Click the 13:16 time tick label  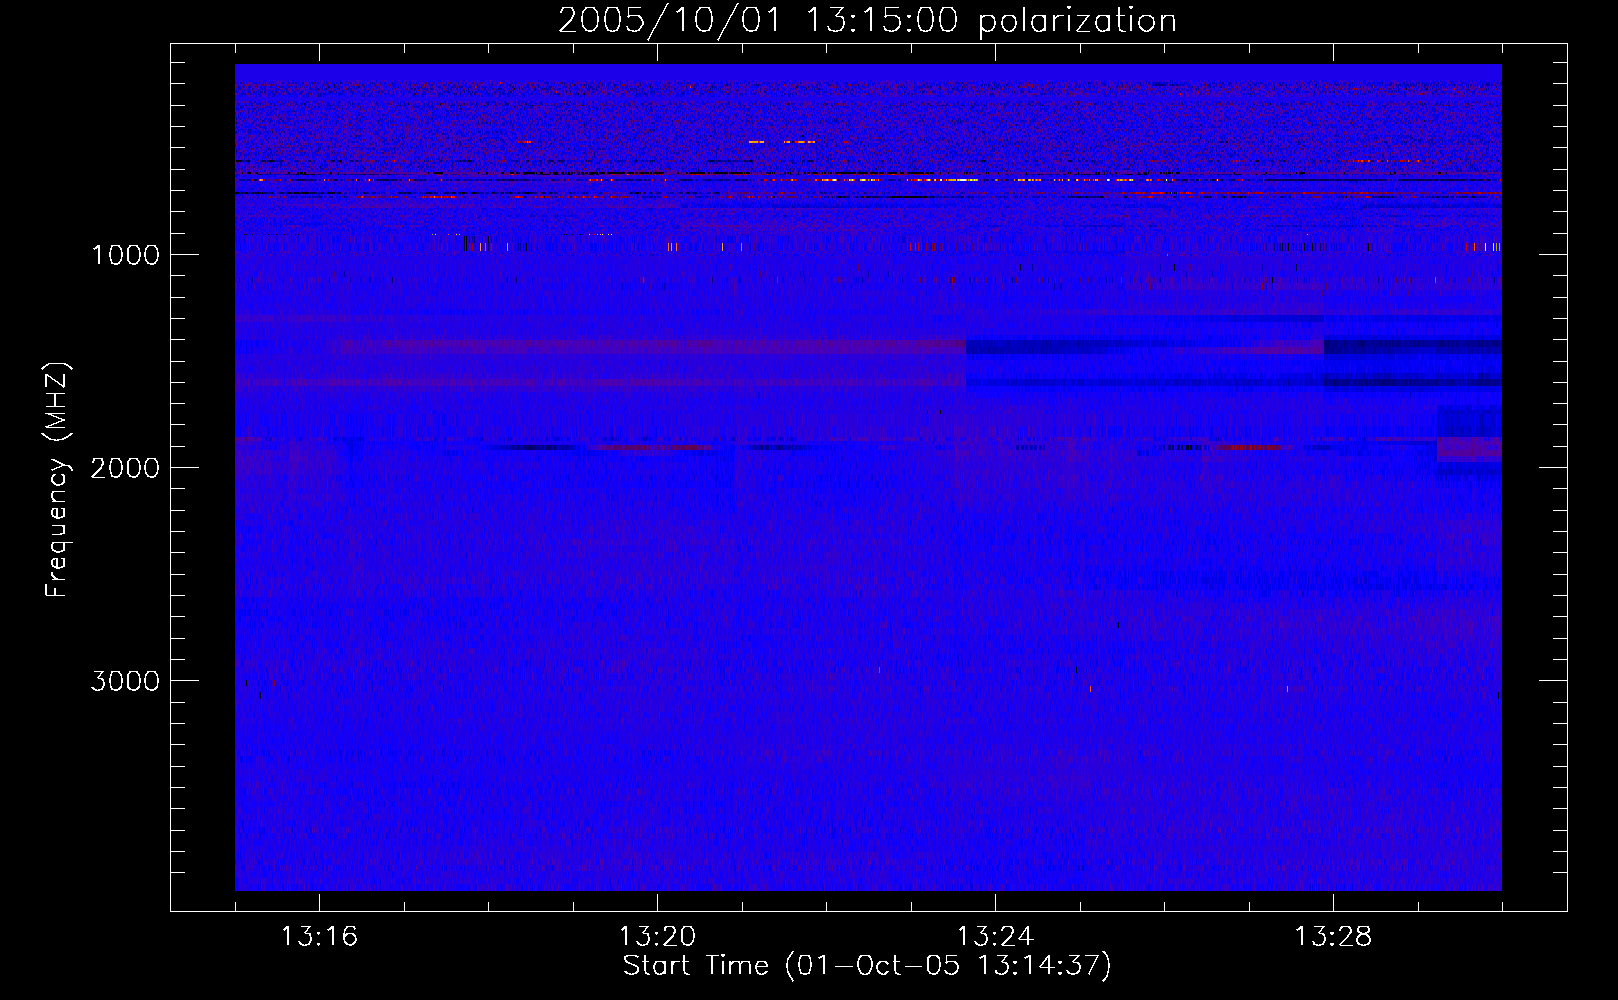click(319, 937)
